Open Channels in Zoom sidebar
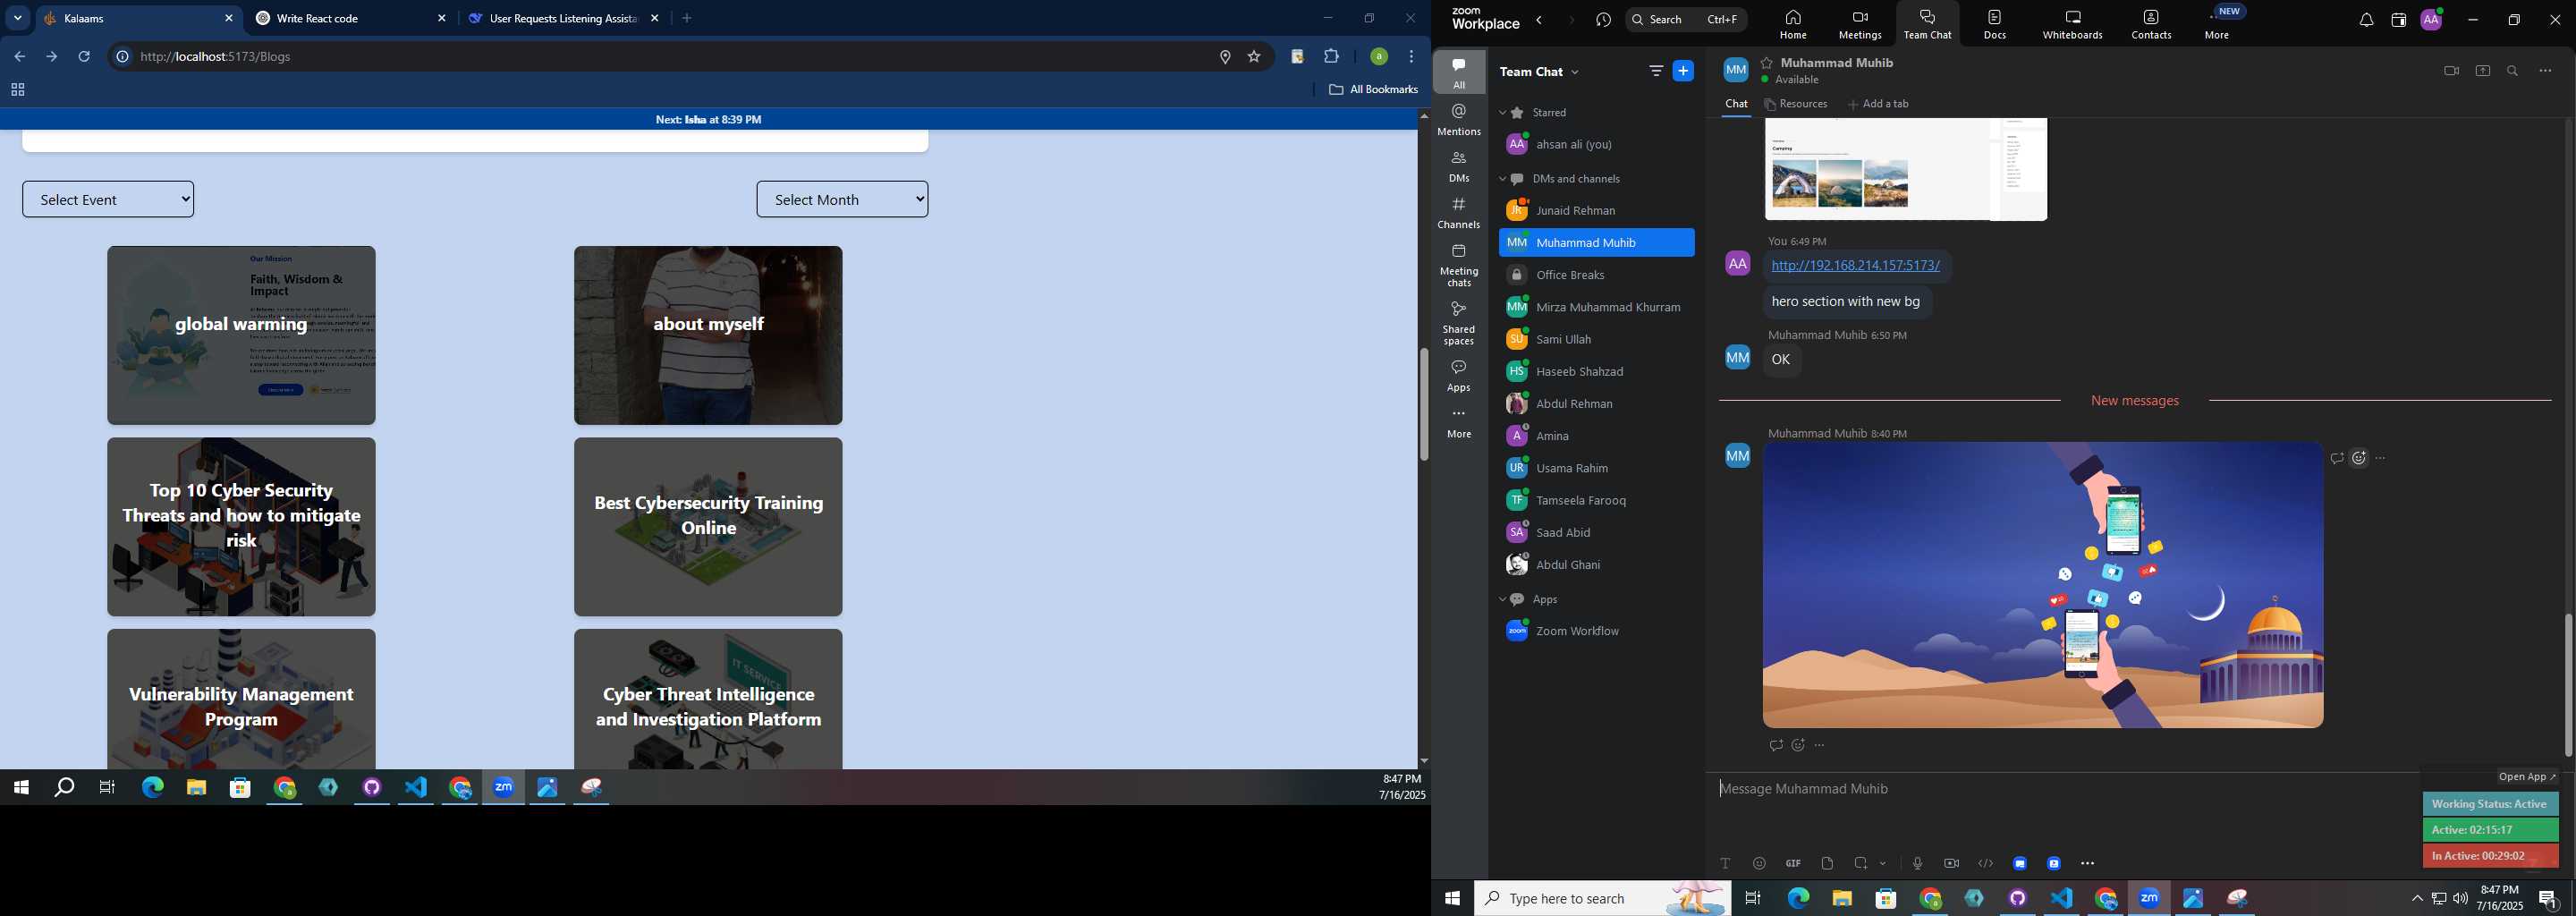The height and width of the screenshot is (916, 2576). (1459, 212)
